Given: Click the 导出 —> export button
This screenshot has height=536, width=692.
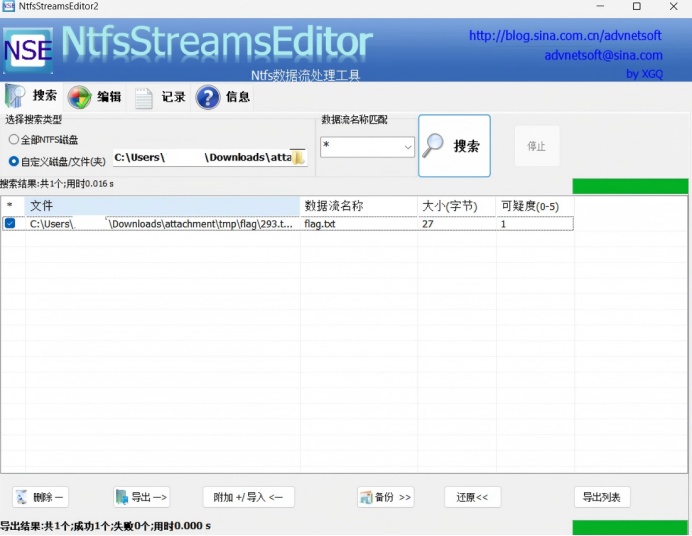Looking at the screenshot, I should 142,498.
